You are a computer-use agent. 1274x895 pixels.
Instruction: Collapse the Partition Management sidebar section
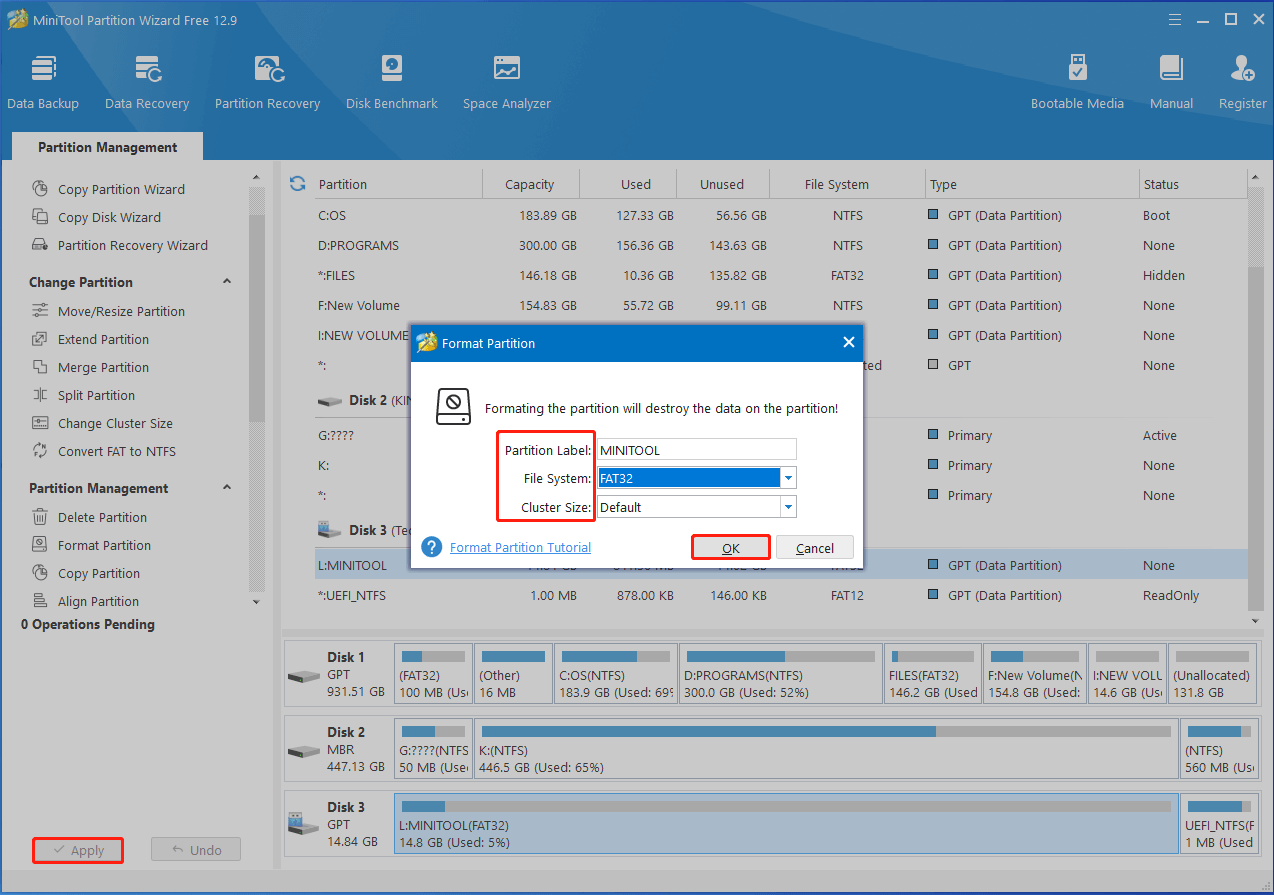tap(227, 488)
